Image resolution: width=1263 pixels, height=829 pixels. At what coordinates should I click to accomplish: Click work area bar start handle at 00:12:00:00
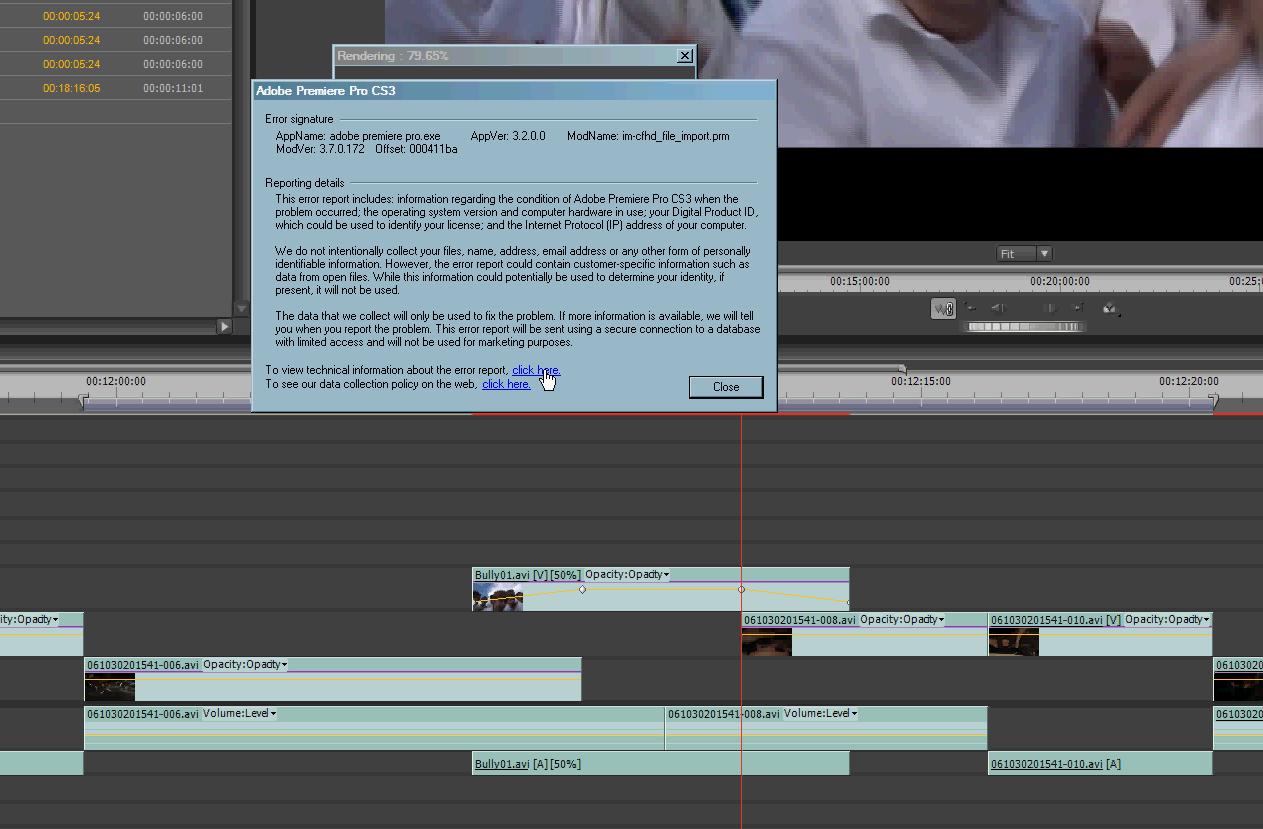(84, 400)
